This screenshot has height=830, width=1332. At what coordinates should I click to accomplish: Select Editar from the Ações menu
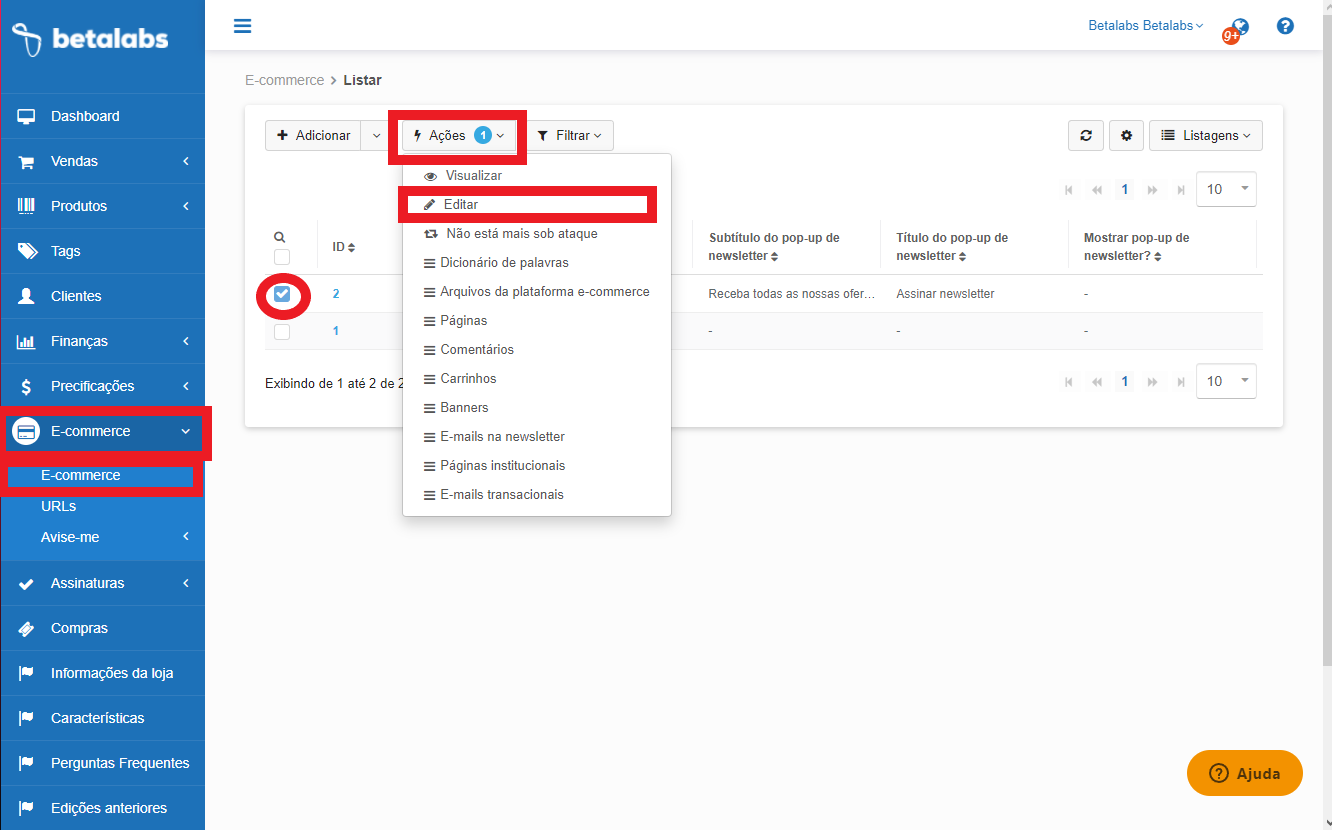pyautogui.click(x=461, y=204)
